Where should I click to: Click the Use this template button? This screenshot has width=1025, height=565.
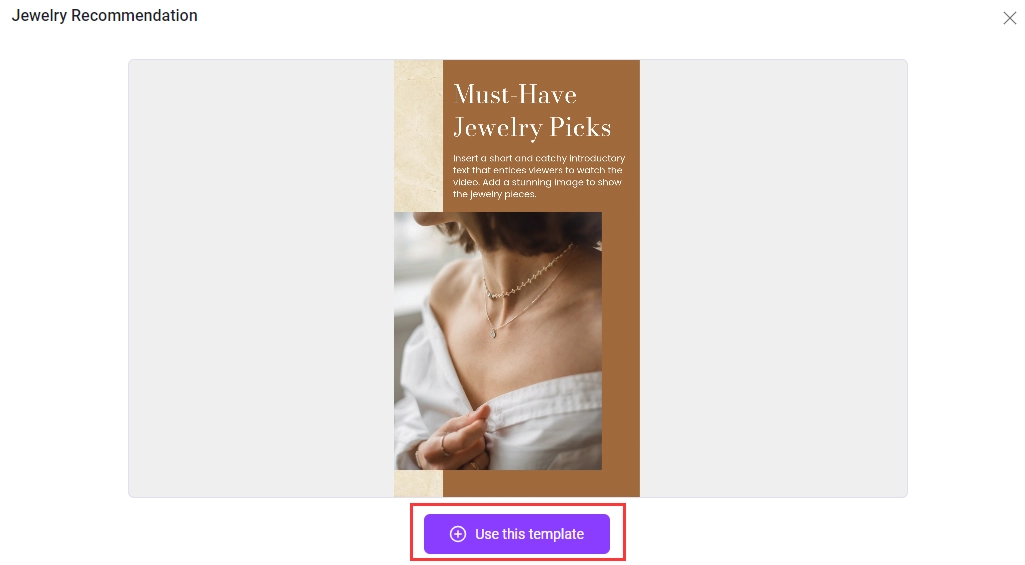pyautogui.click(x=516, y=534)
